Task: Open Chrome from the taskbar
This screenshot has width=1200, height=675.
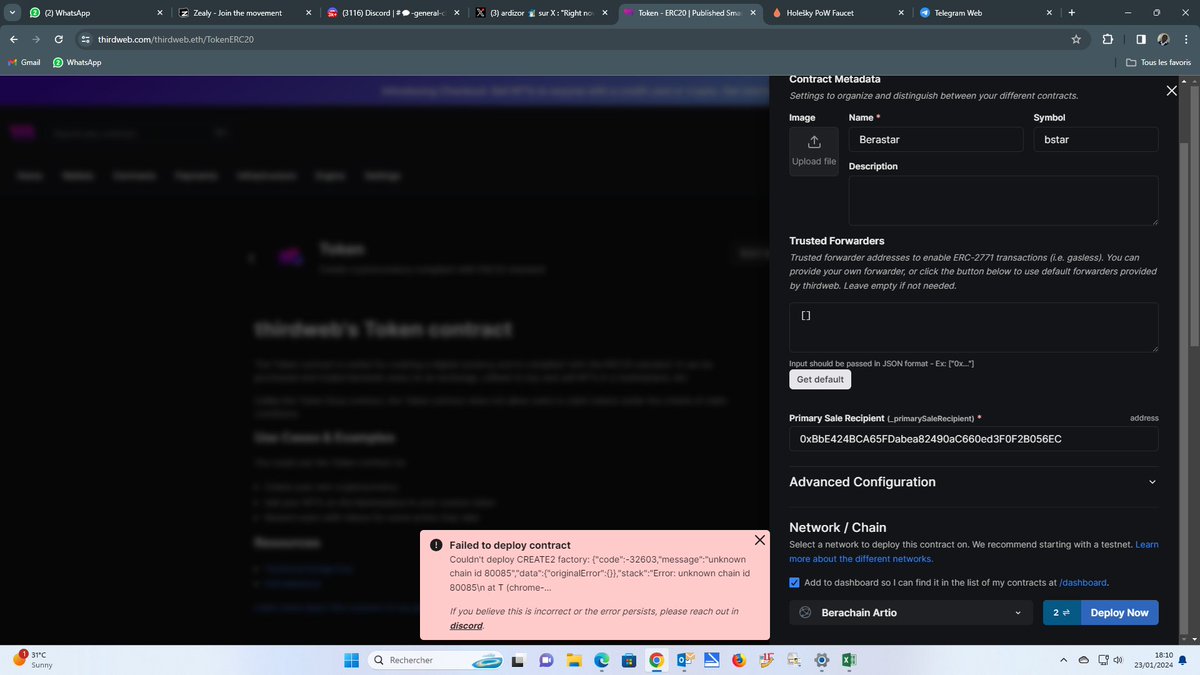Action: (656, 660)
